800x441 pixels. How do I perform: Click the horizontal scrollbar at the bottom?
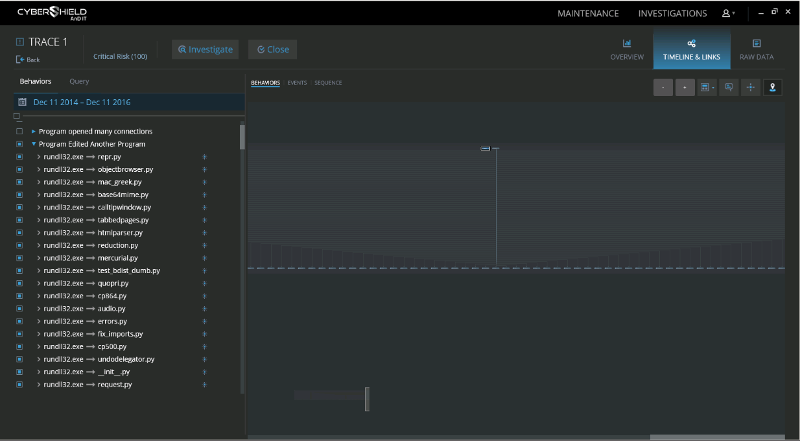point(715,437)
